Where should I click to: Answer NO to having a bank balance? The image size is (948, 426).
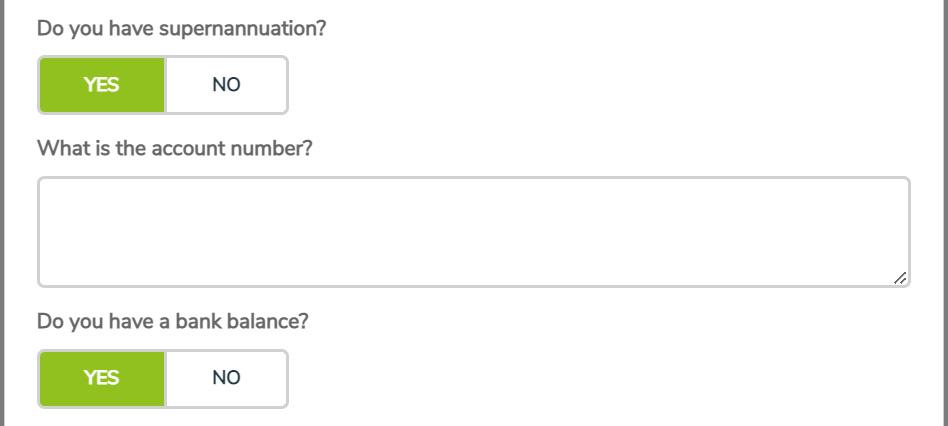pos(227,378)
